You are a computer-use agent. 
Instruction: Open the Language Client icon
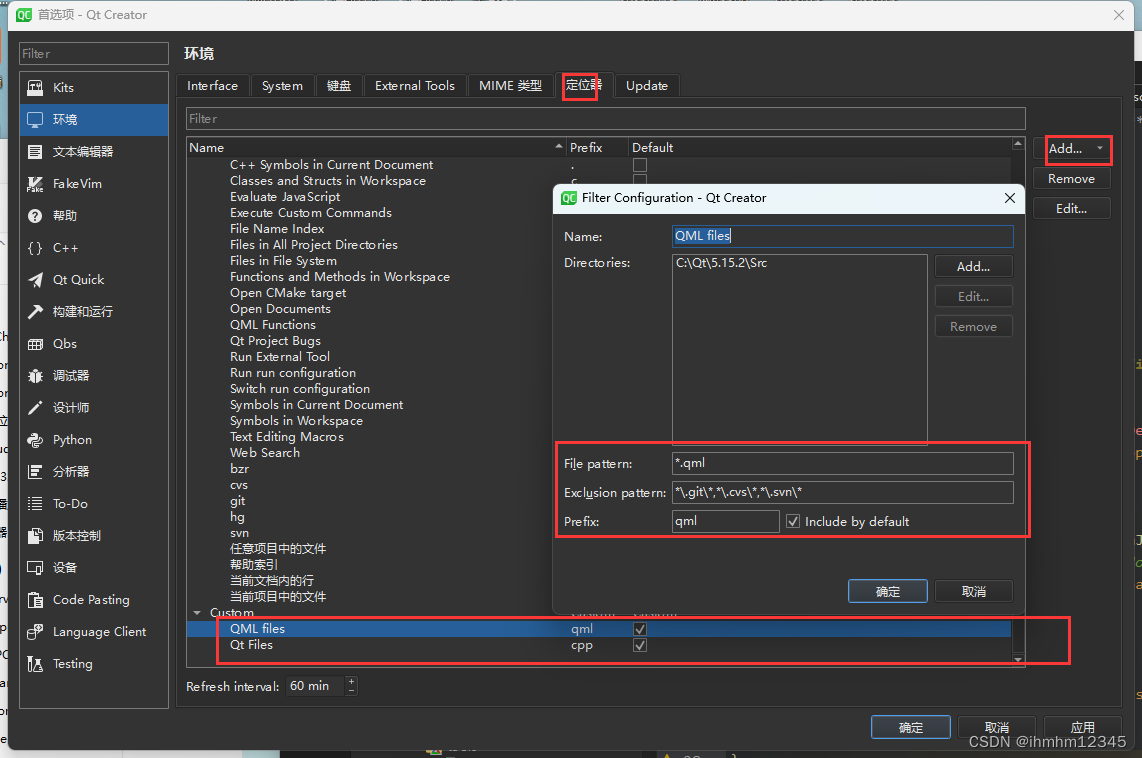click(x=35, y=632)
